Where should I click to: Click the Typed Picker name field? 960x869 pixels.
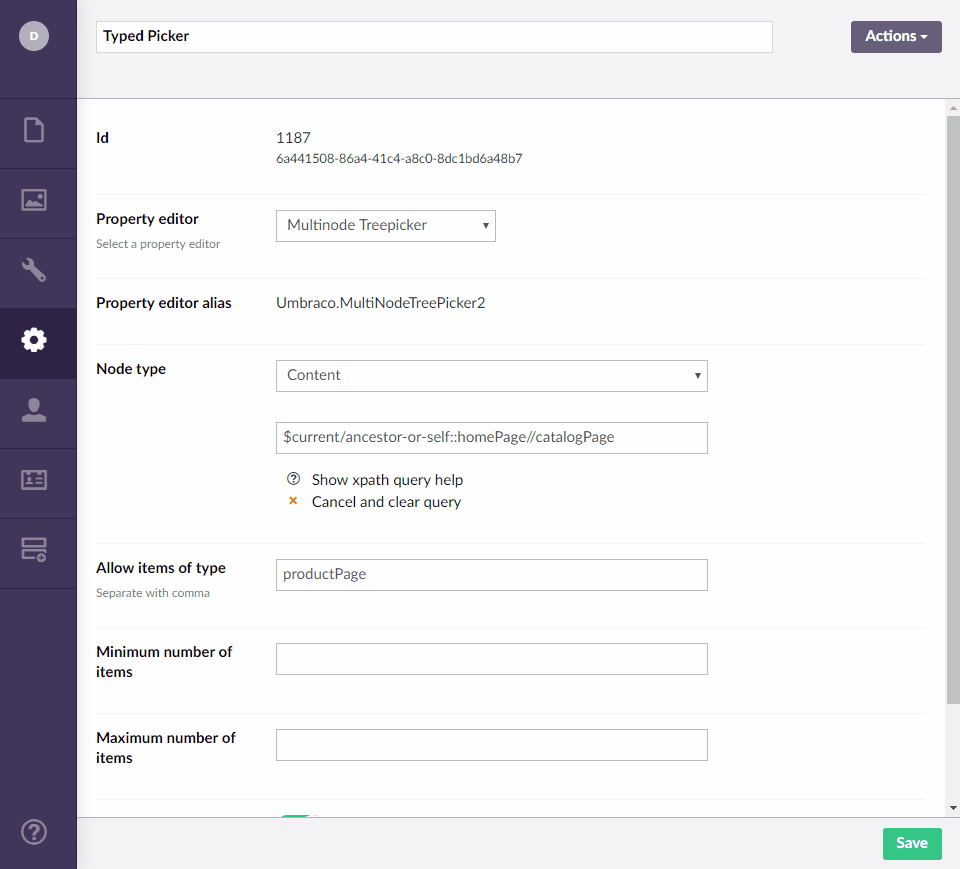pyautogui.click(x=434, y=37)
